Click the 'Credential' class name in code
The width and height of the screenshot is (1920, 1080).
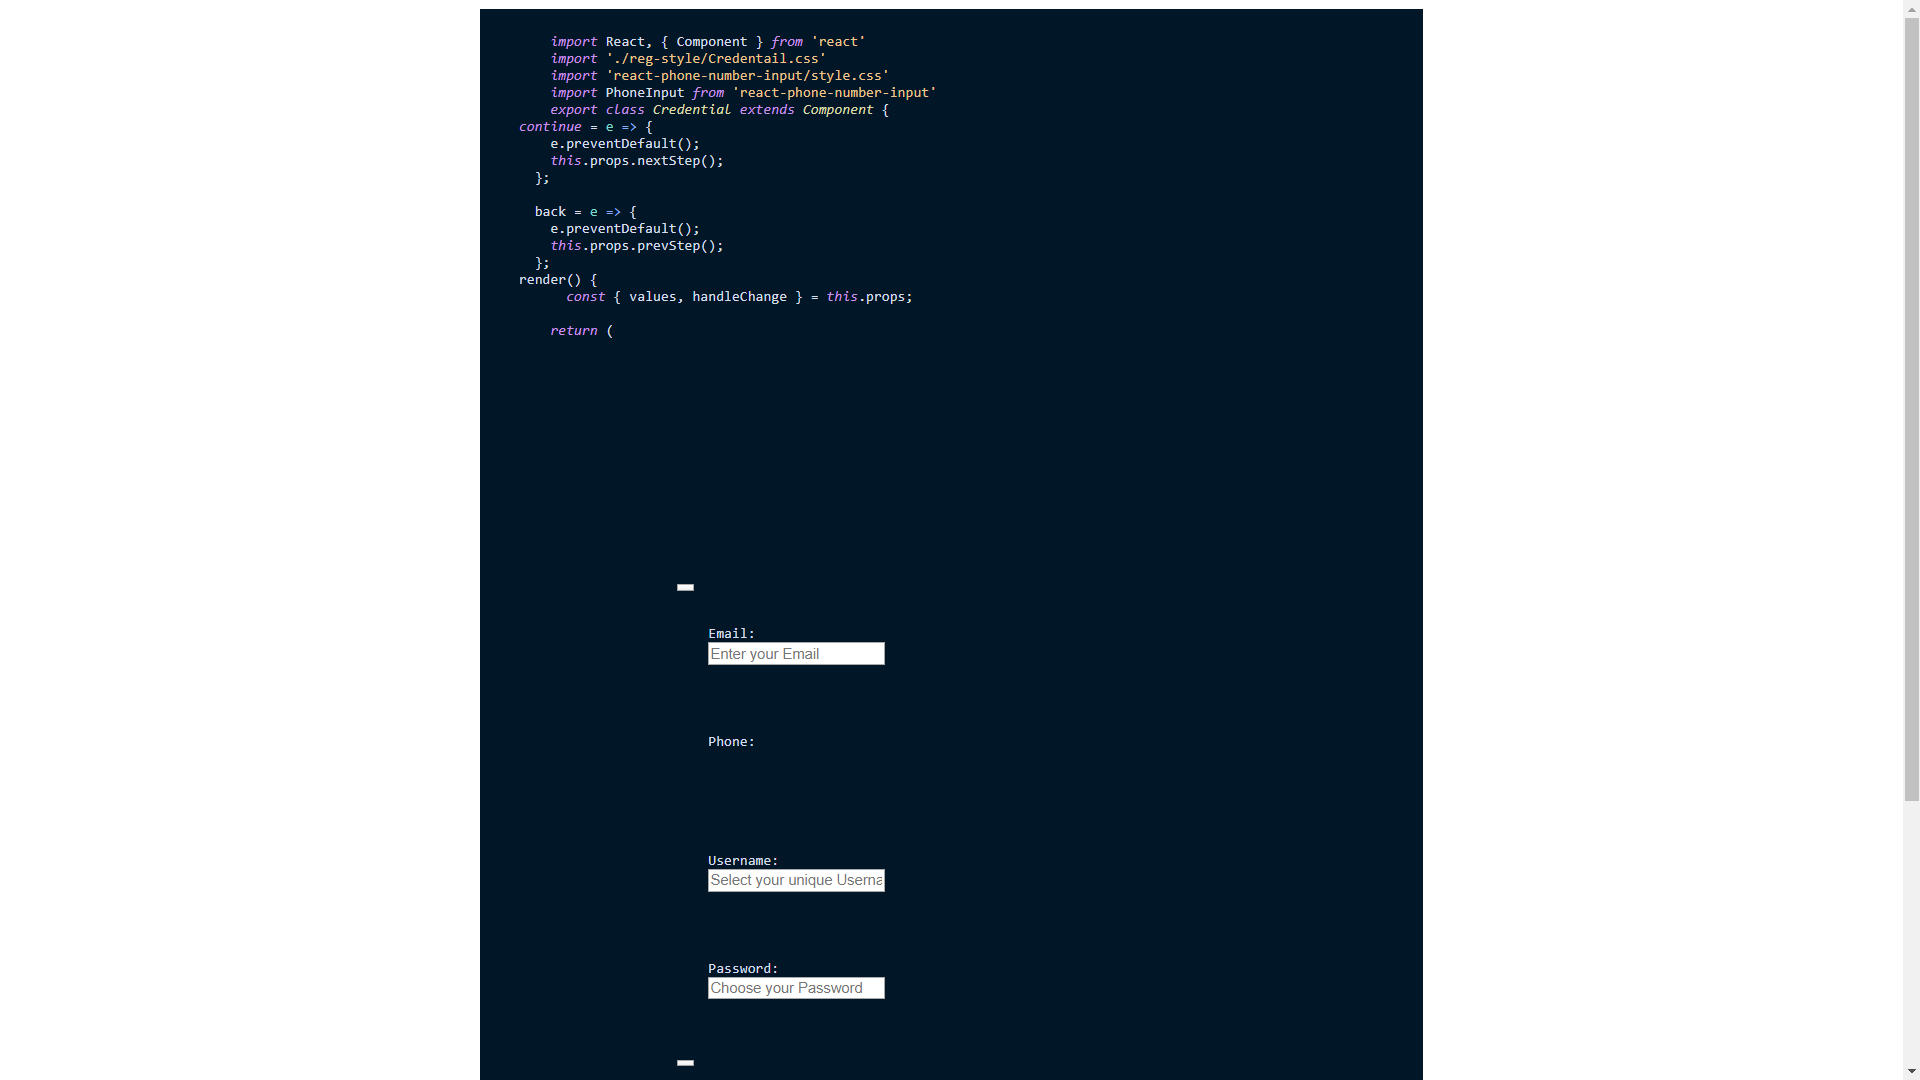coord(691,110)
